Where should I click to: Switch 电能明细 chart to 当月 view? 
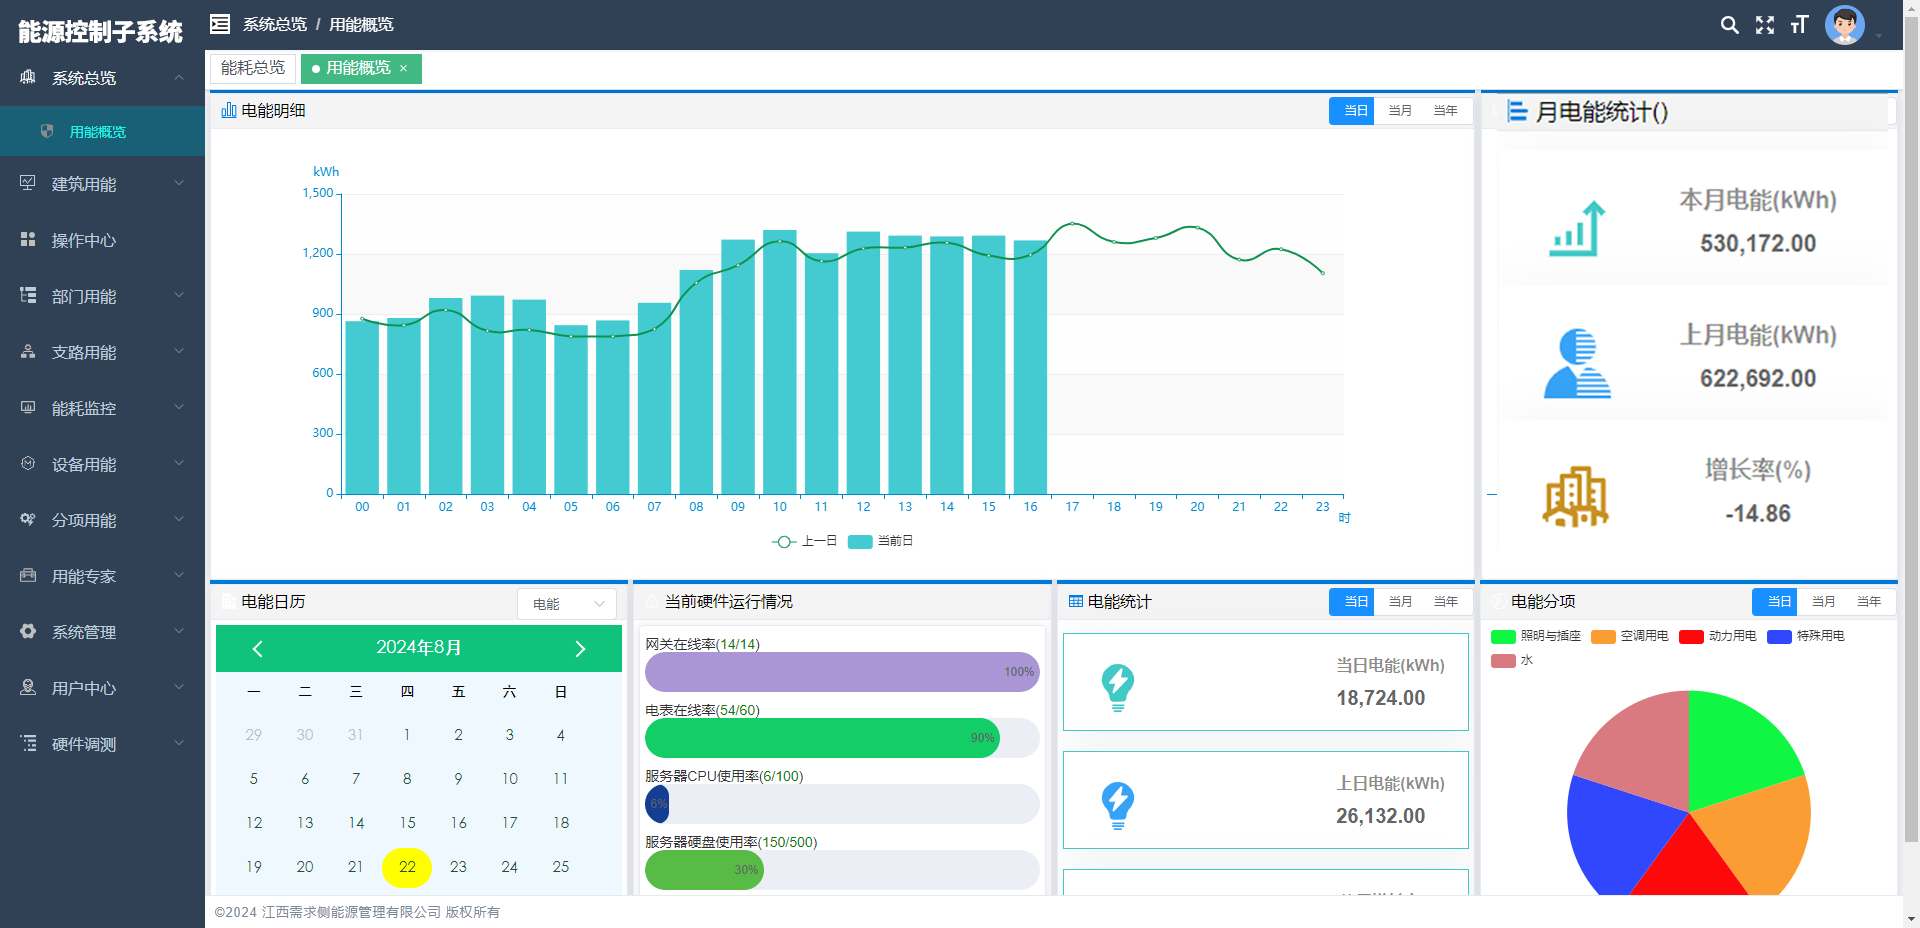point(1400,111)
